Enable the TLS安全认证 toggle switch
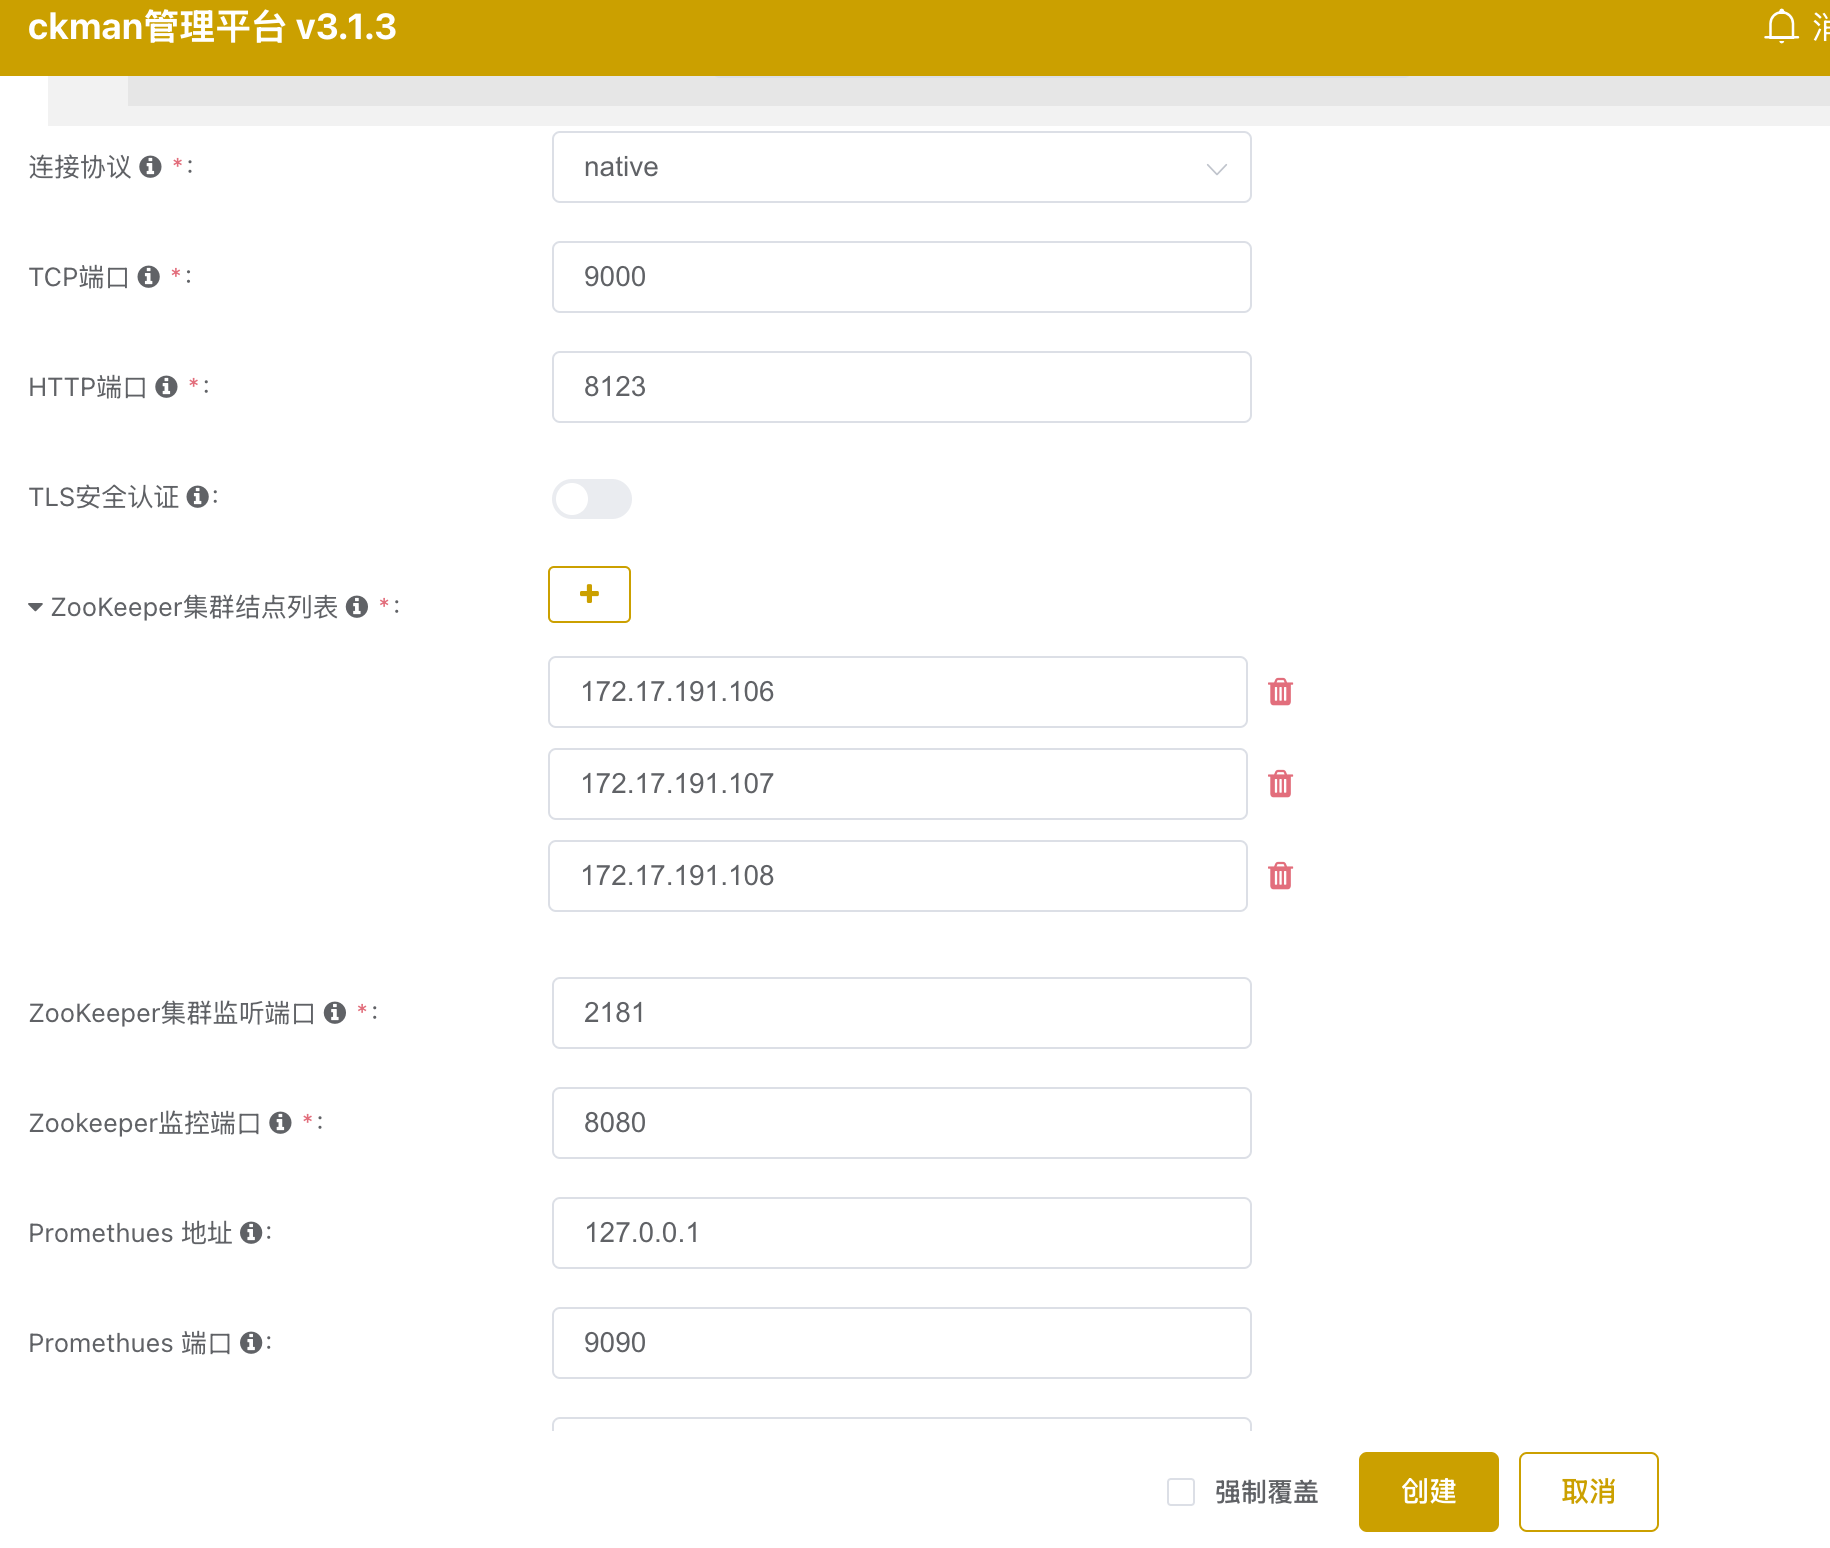This screenshot has height=1548, width=1830. tap(591, 499)
